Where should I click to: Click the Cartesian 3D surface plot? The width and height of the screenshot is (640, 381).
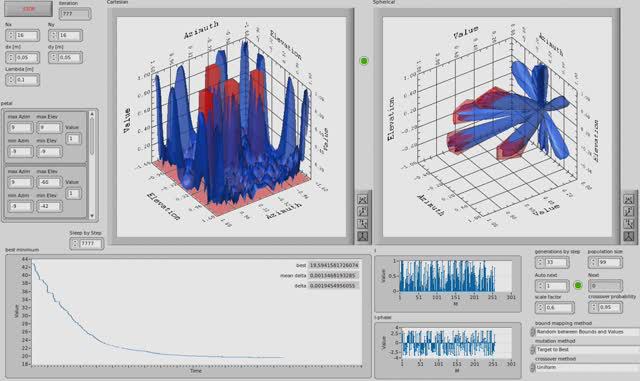pyautogui.click(x=231, y=127)
